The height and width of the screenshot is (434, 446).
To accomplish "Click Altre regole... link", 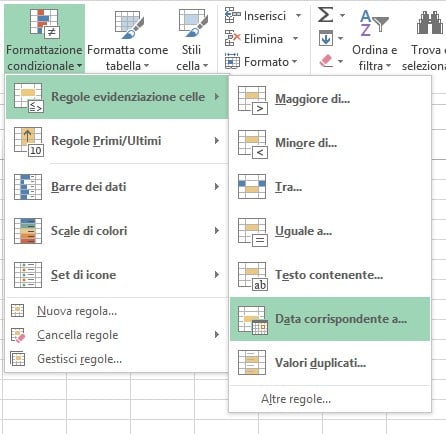I will coord(296,399).
